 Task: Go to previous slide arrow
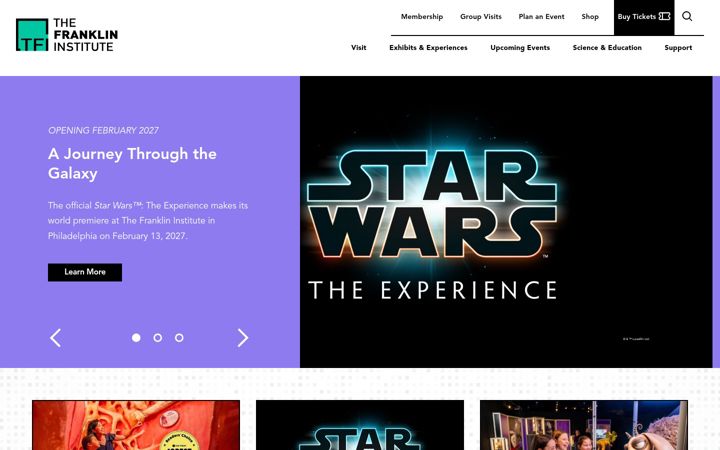pos(55,338)
